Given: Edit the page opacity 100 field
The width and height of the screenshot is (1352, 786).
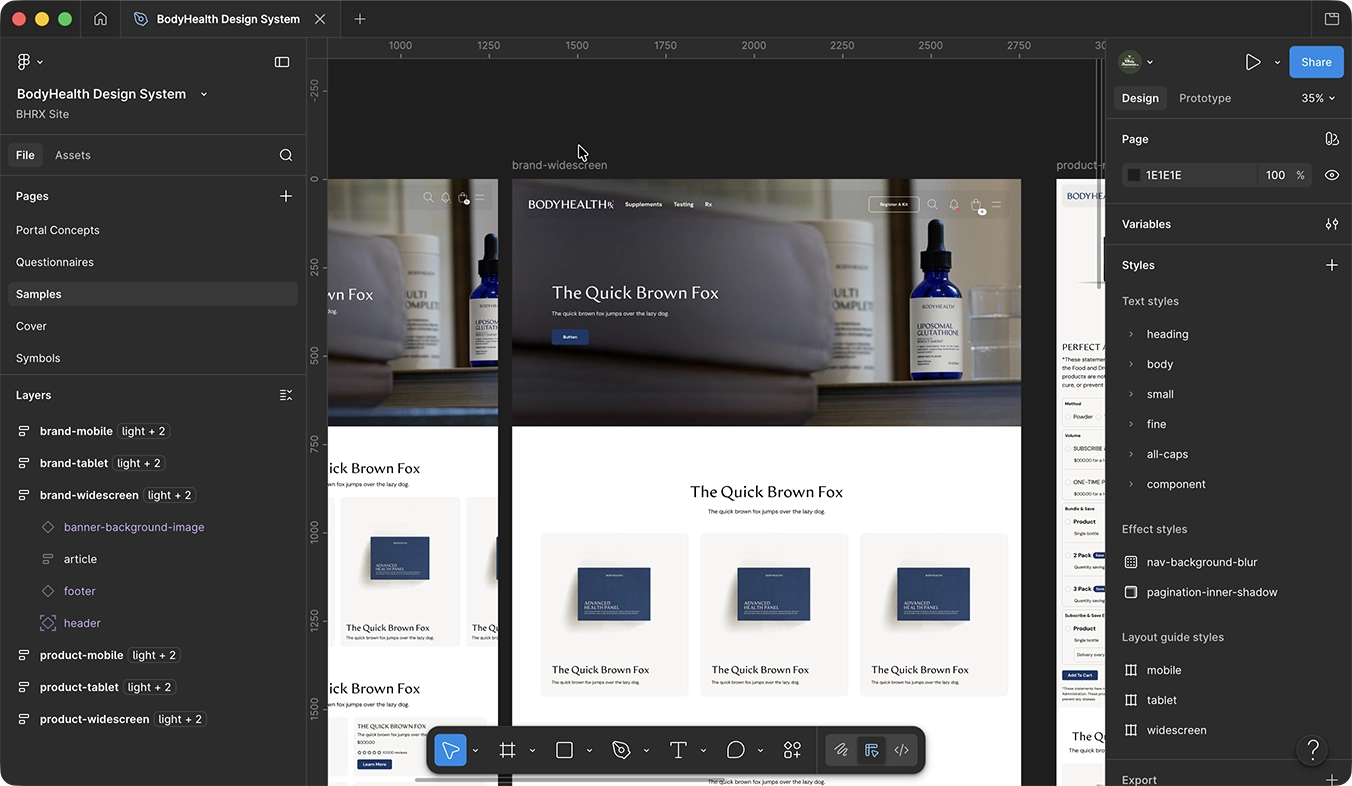Looking at the screenshot, I should (x=1275, y=175).
